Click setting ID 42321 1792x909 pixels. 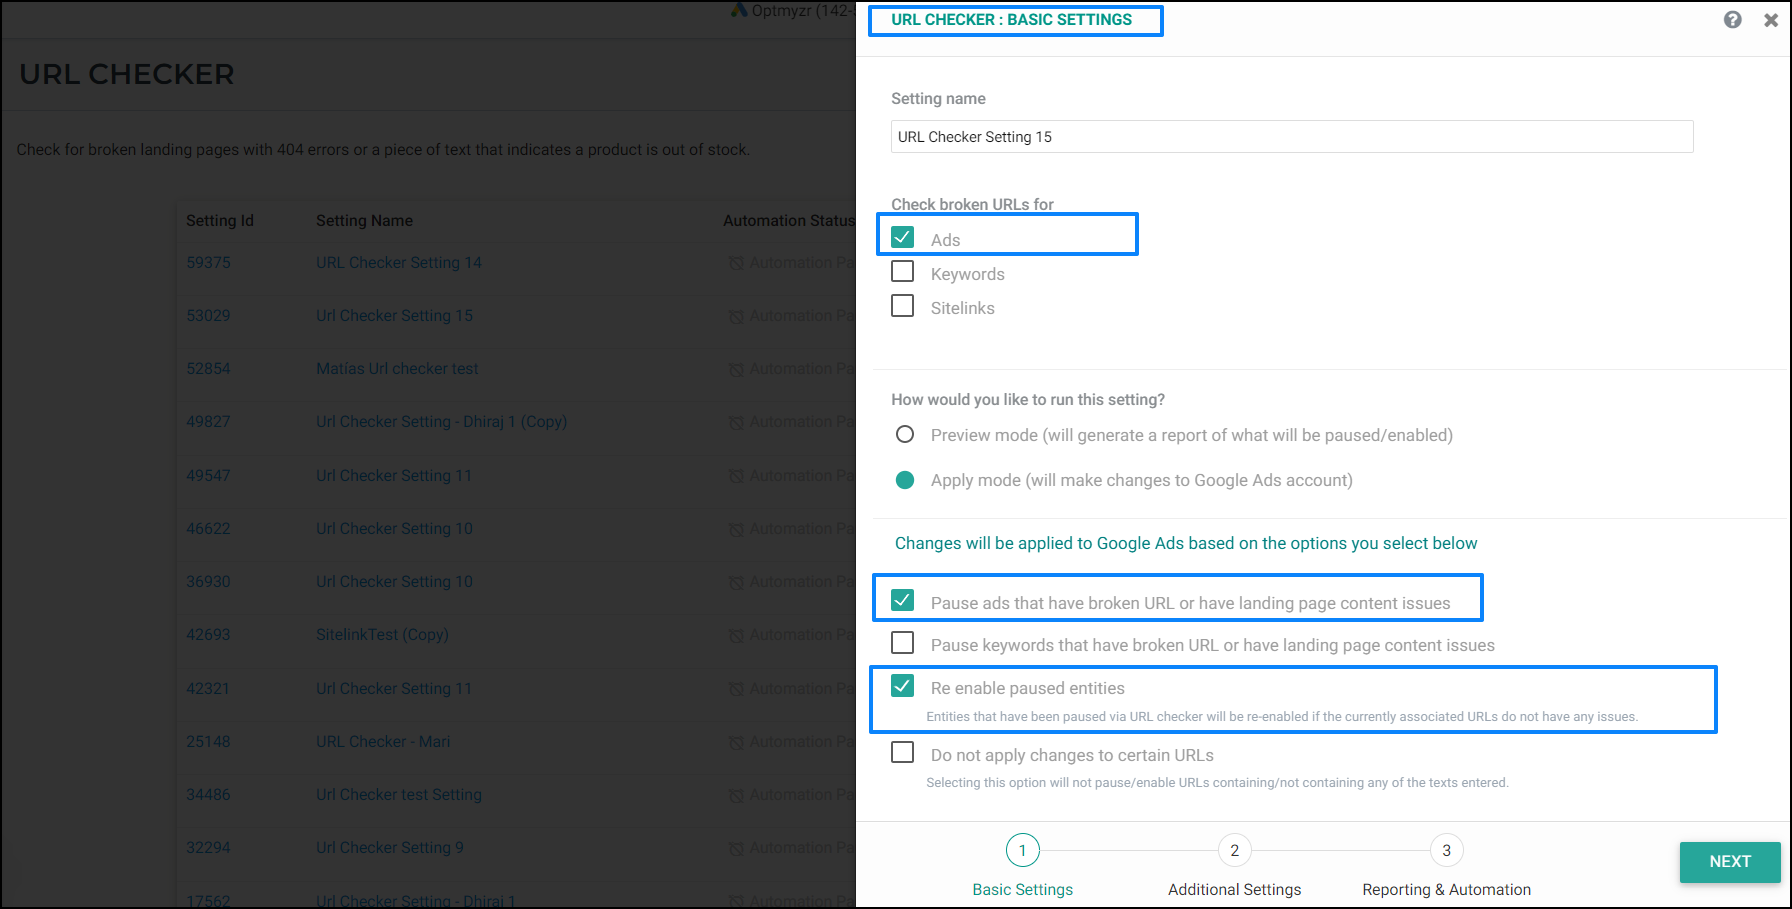pyautogui.click(x=208, y=689)
